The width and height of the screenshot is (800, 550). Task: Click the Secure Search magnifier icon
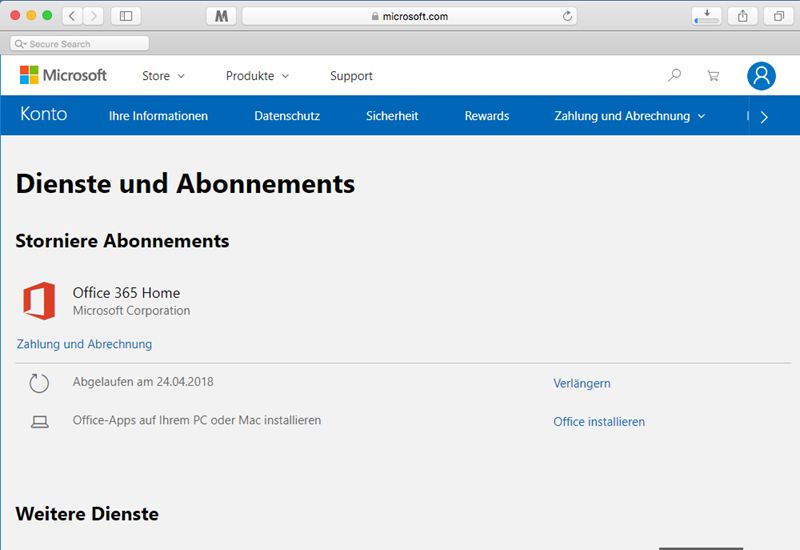pos(20,44)
